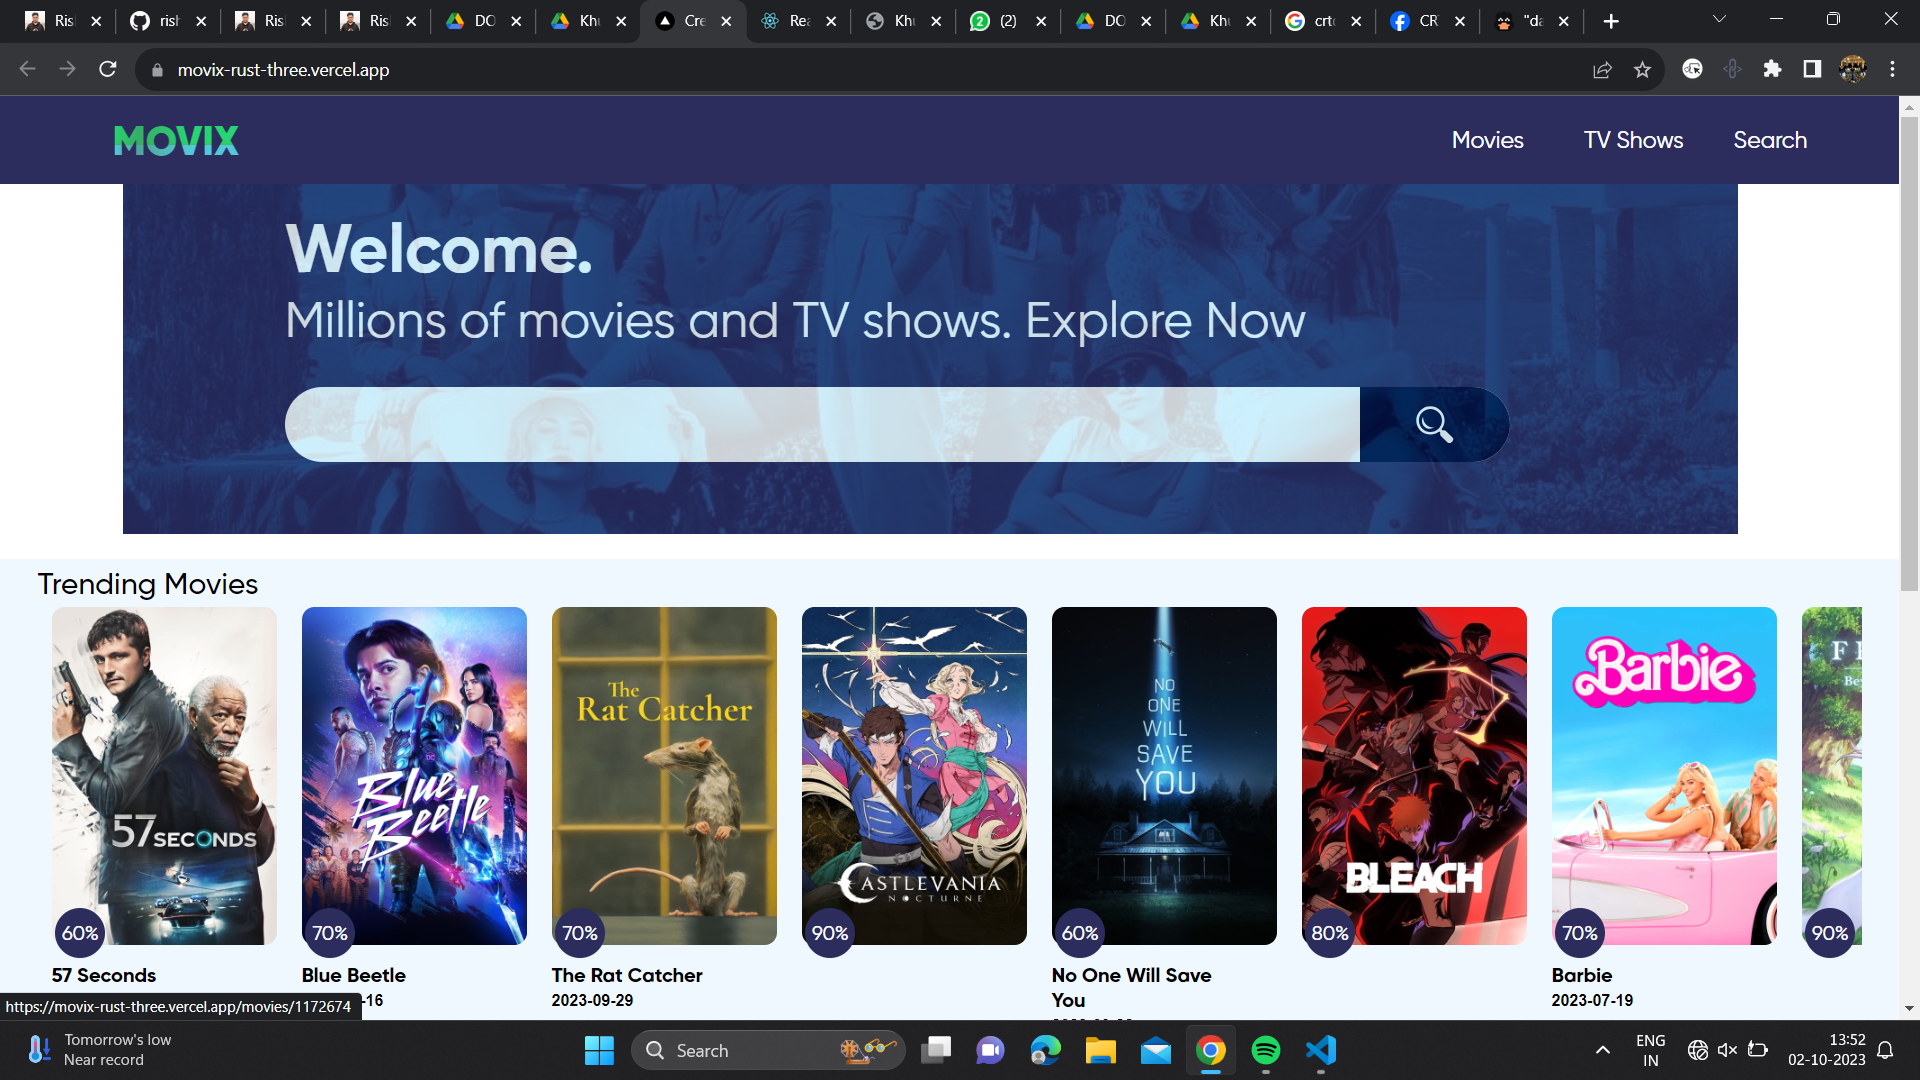Show hidden system tray icons chevron
The height and width of the screenshot is (1080, 1920).
click(1602, 1050)
